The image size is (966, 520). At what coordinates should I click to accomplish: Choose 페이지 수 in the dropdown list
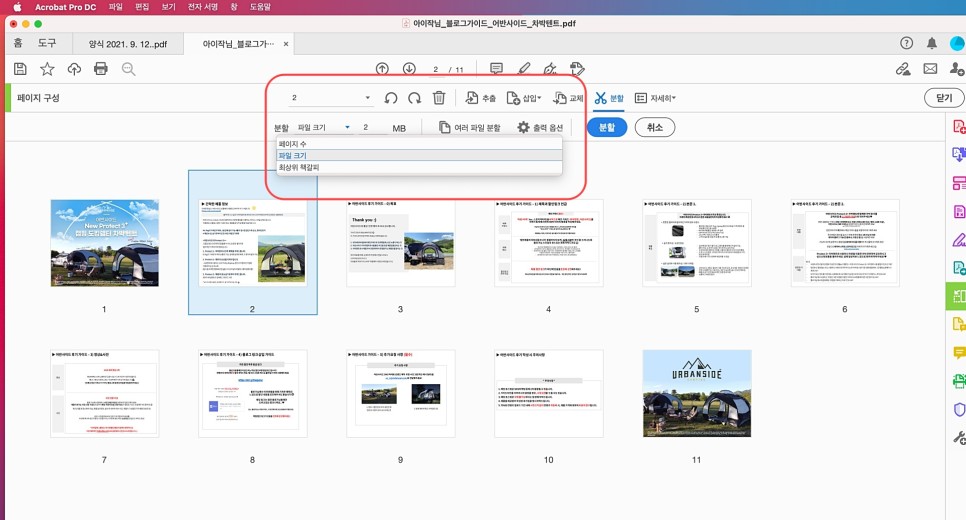(x=419, y=144)
